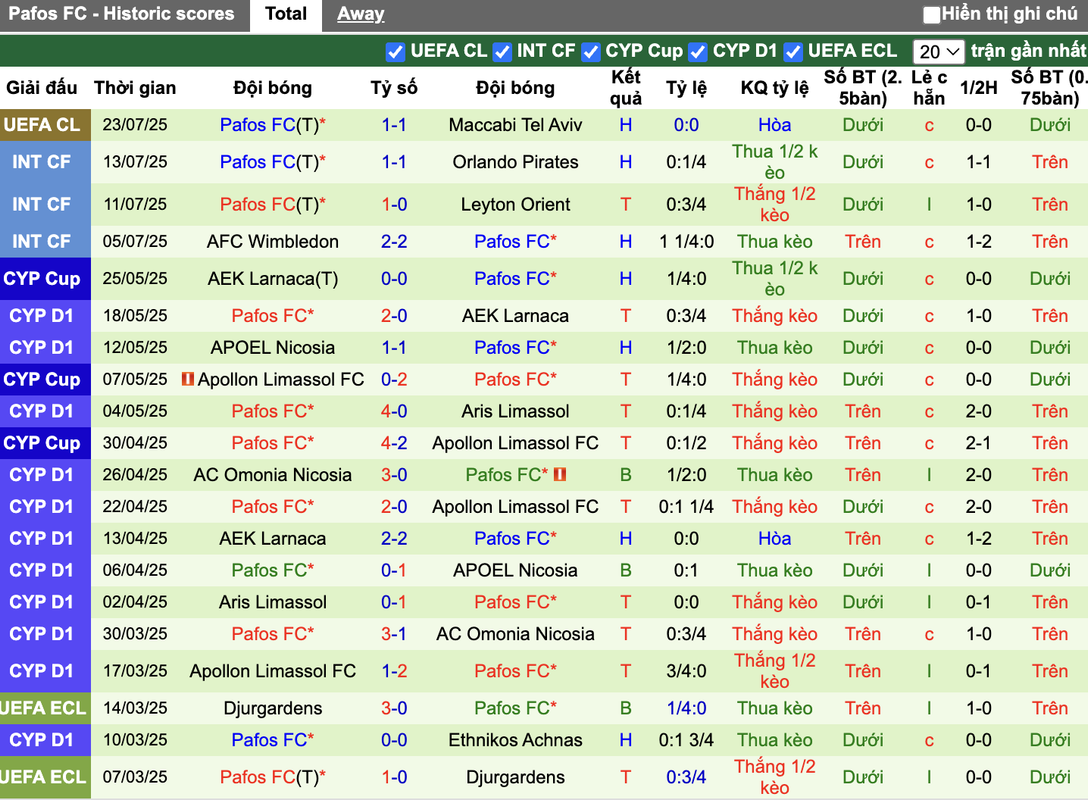Click the 4-0 score versus Aris Limassol
Viewport: 1088px width, 800px height.
click(393, 411)
